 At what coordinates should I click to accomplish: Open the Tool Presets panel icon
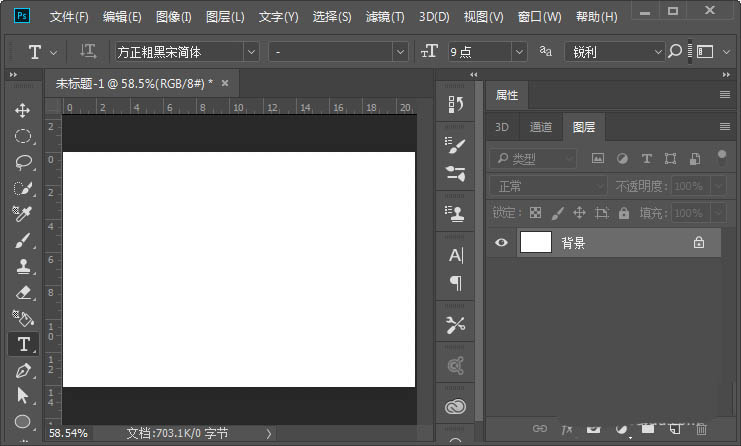tap(455, 325)
